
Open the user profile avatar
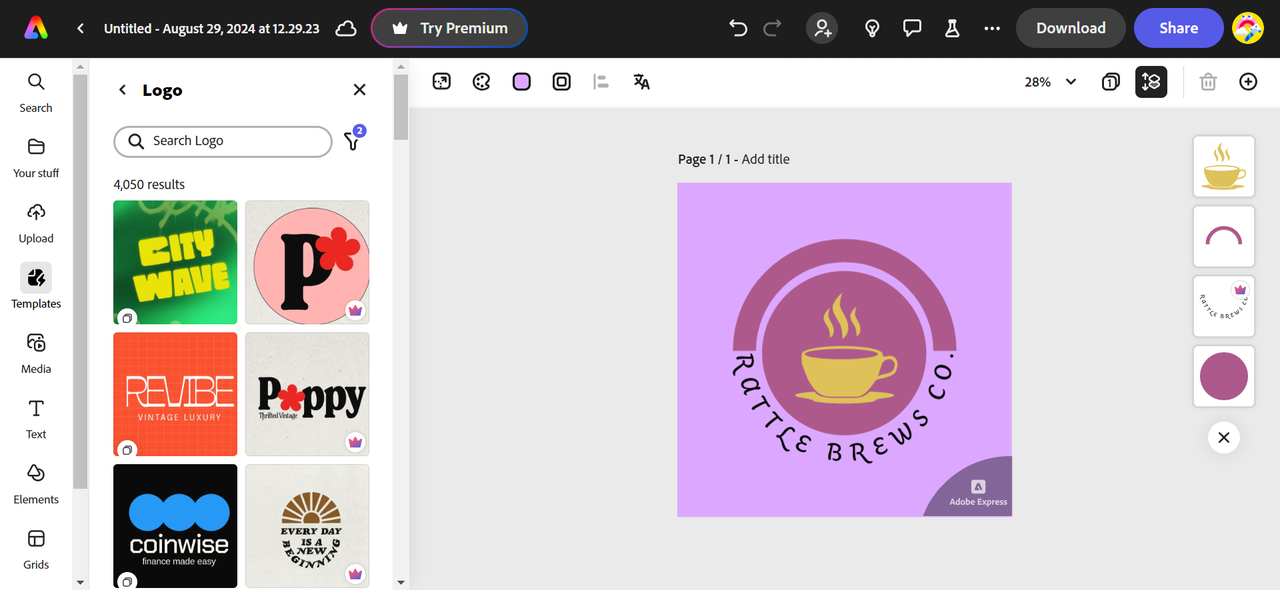click(1248, 28)
